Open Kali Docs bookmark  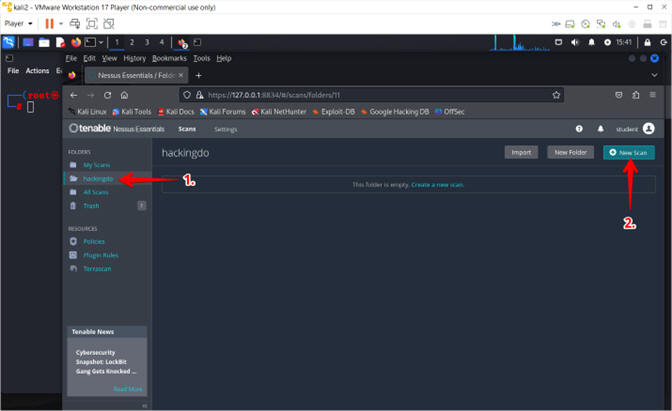tap(176, 112)
